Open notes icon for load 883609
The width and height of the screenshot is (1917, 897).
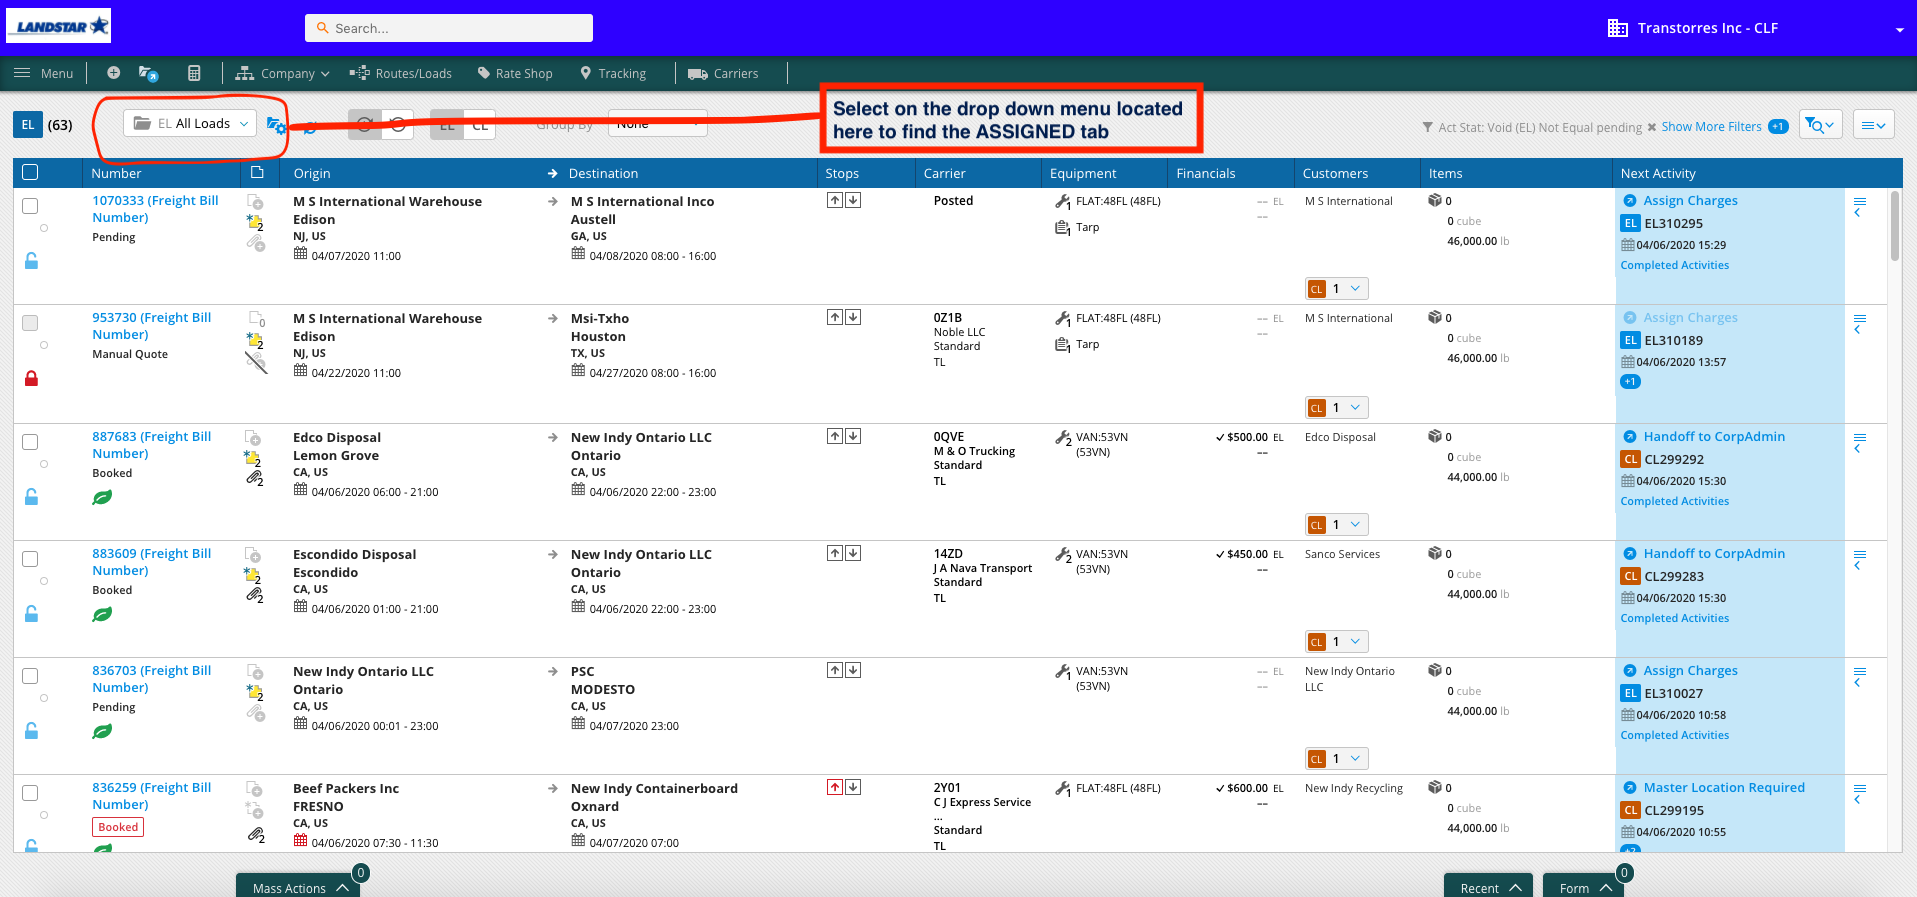254,575
